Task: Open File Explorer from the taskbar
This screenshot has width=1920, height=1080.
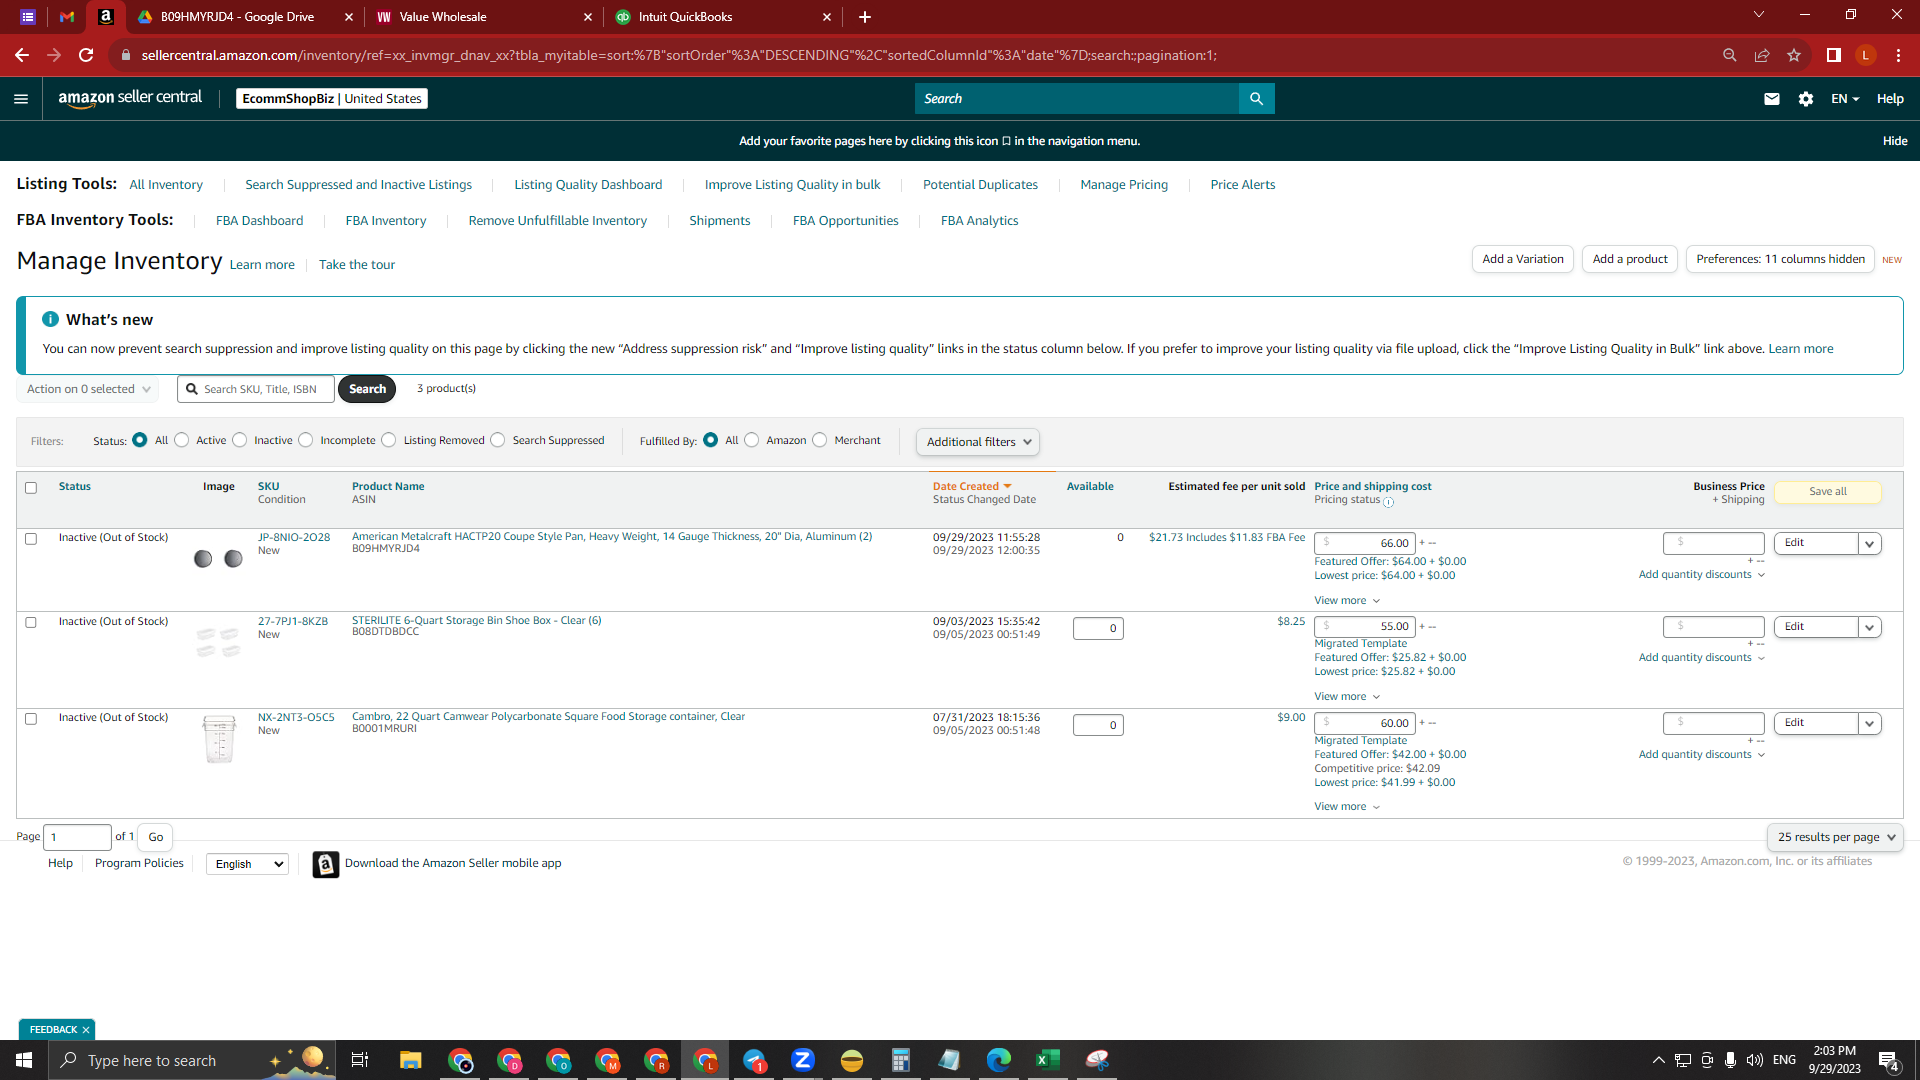Action: coord(411,1060)
